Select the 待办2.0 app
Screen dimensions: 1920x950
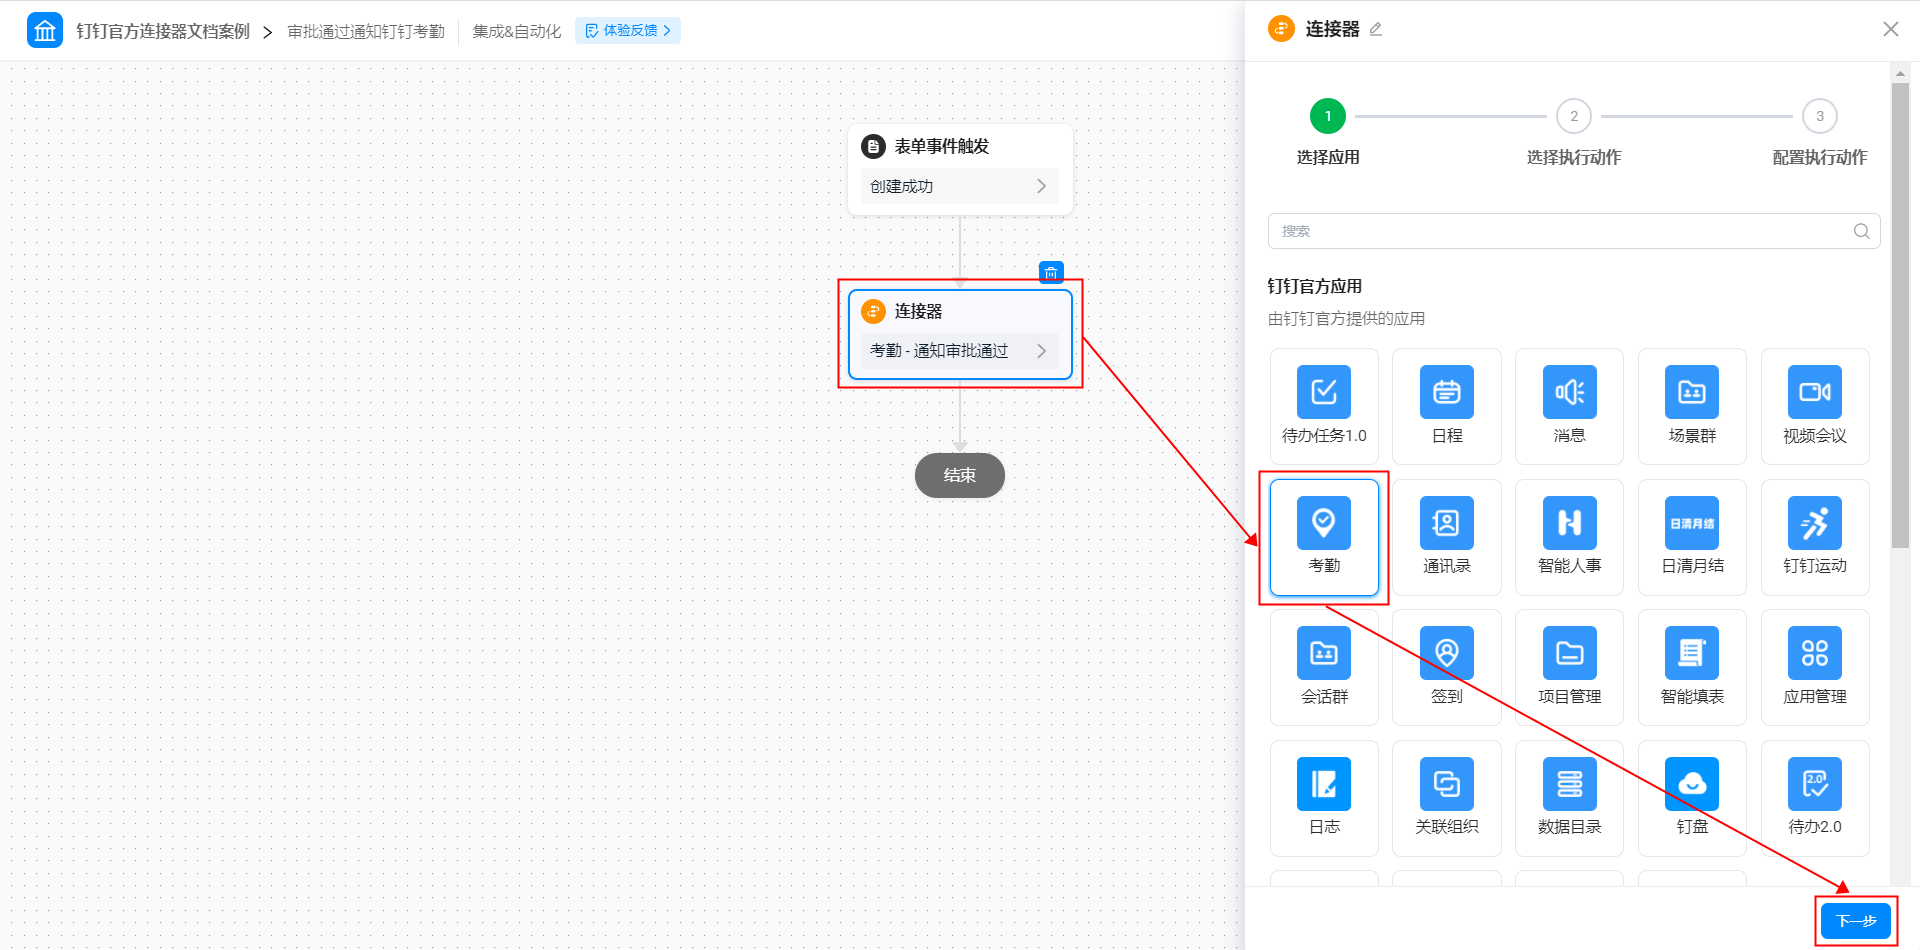(1815, 798)
